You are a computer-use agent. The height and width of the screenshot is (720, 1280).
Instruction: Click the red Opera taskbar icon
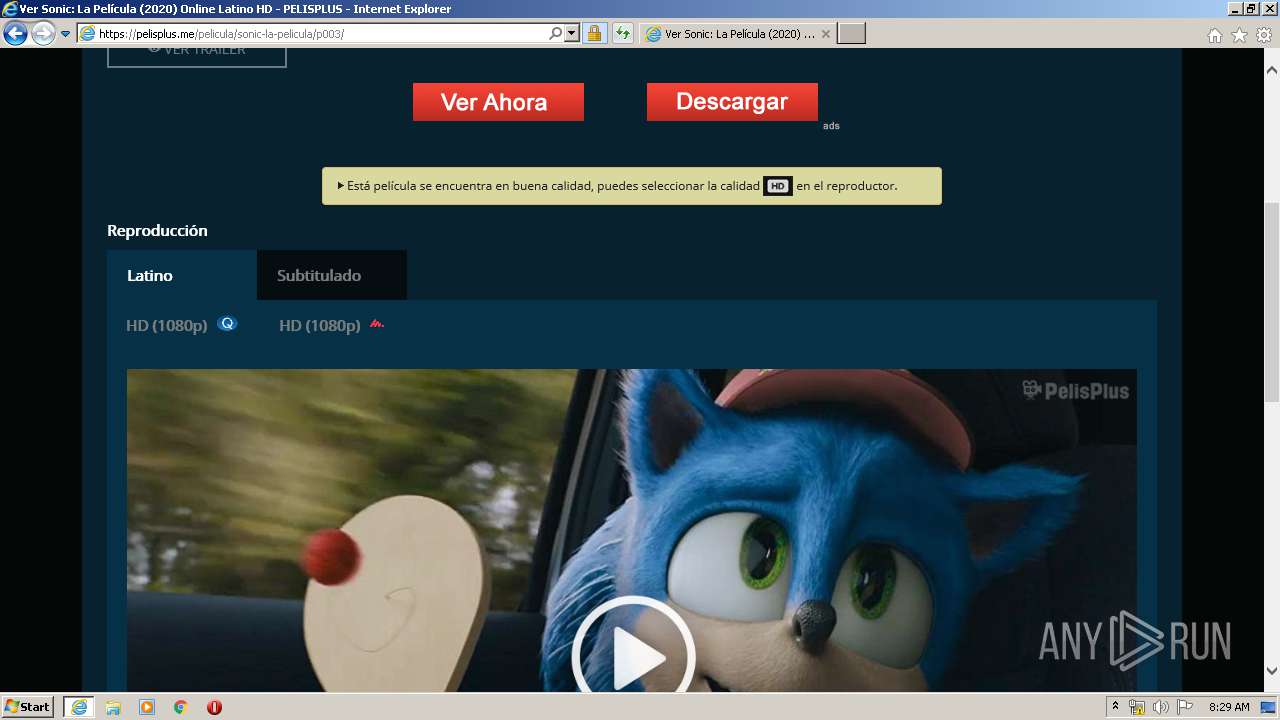pos(214,707)
